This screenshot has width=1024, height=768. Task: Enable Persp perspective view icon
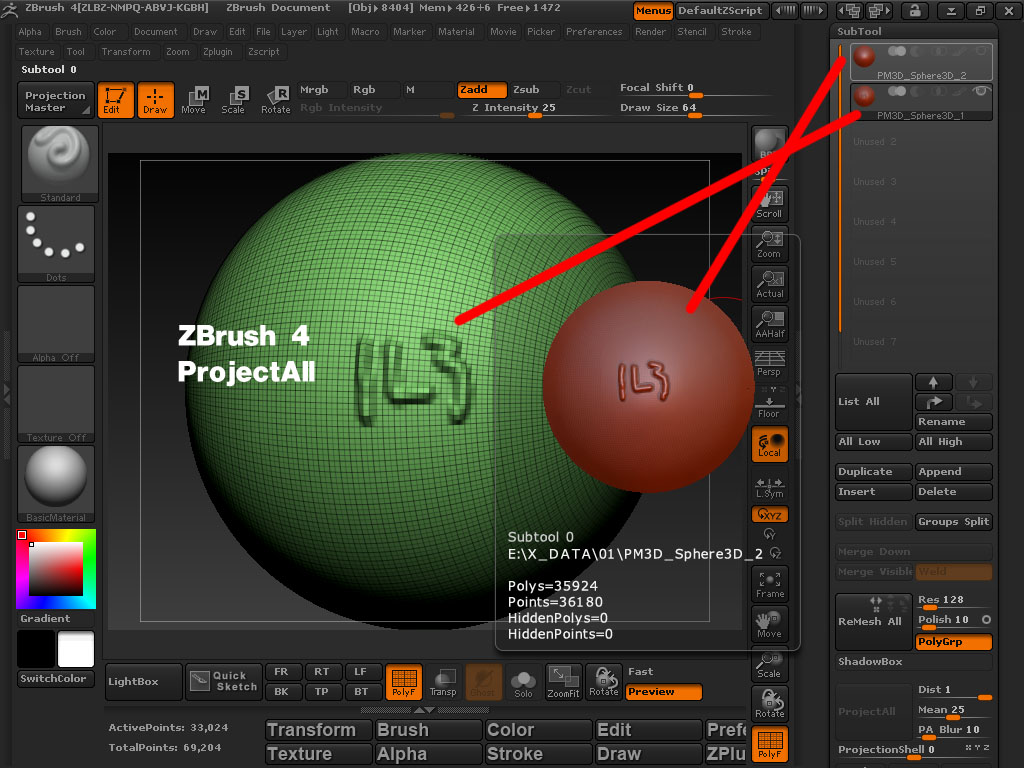(769, 364)
